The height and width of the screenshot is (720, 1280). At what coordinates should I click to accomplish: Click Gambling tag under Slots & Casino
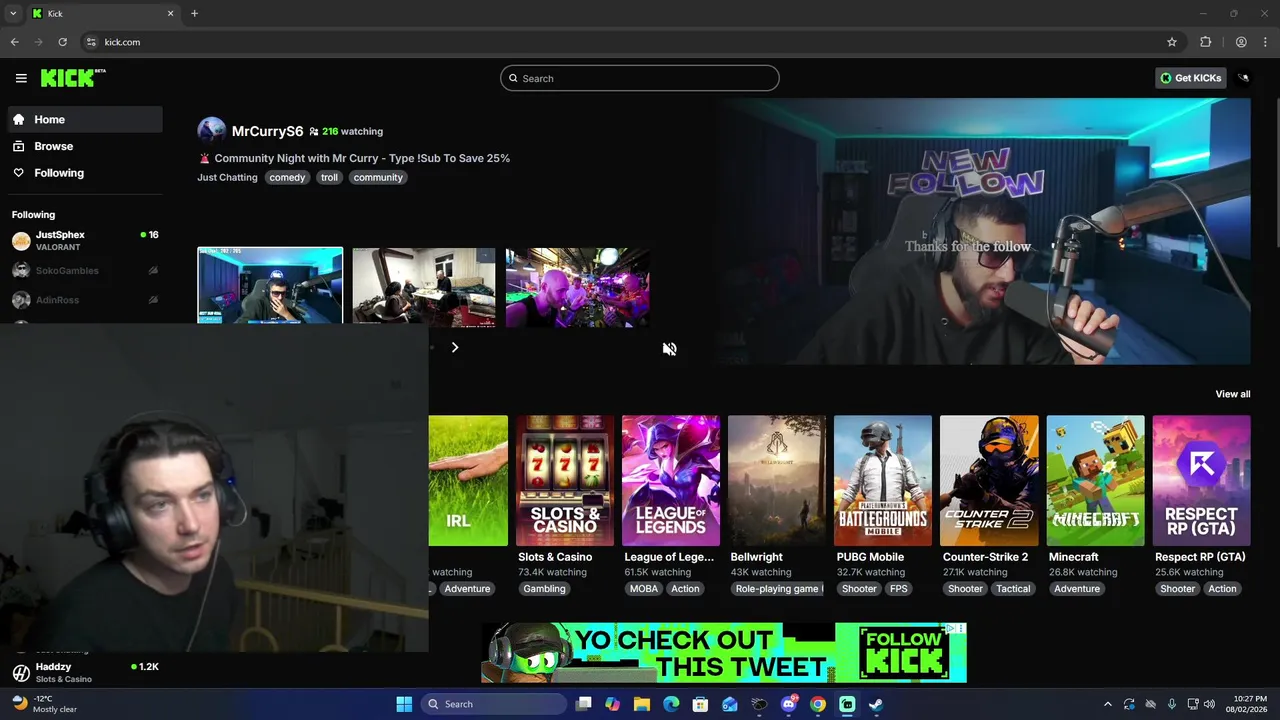[544, 589]
